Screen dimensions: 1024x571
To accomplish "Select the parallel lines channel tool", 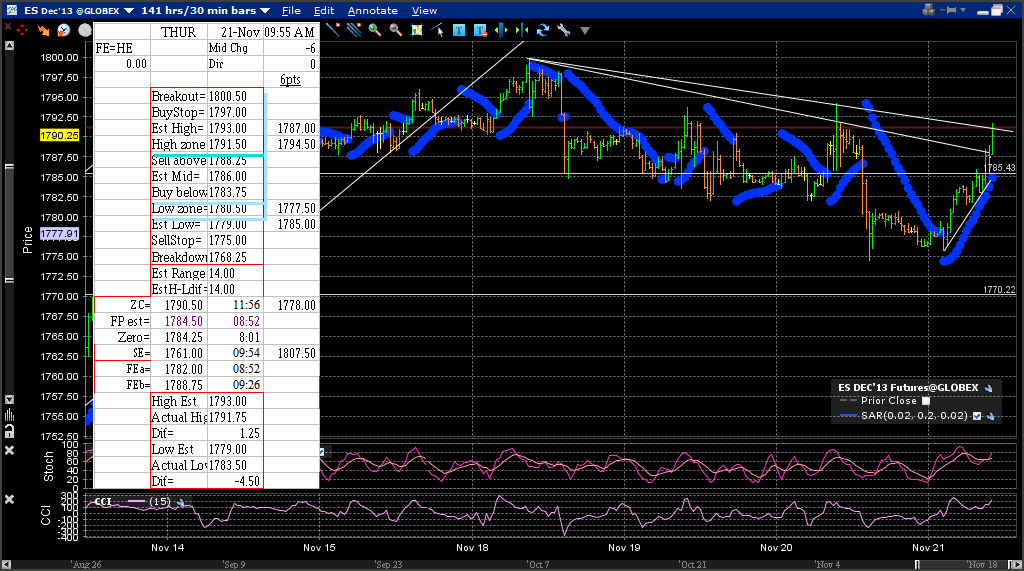I will [354, 29].
